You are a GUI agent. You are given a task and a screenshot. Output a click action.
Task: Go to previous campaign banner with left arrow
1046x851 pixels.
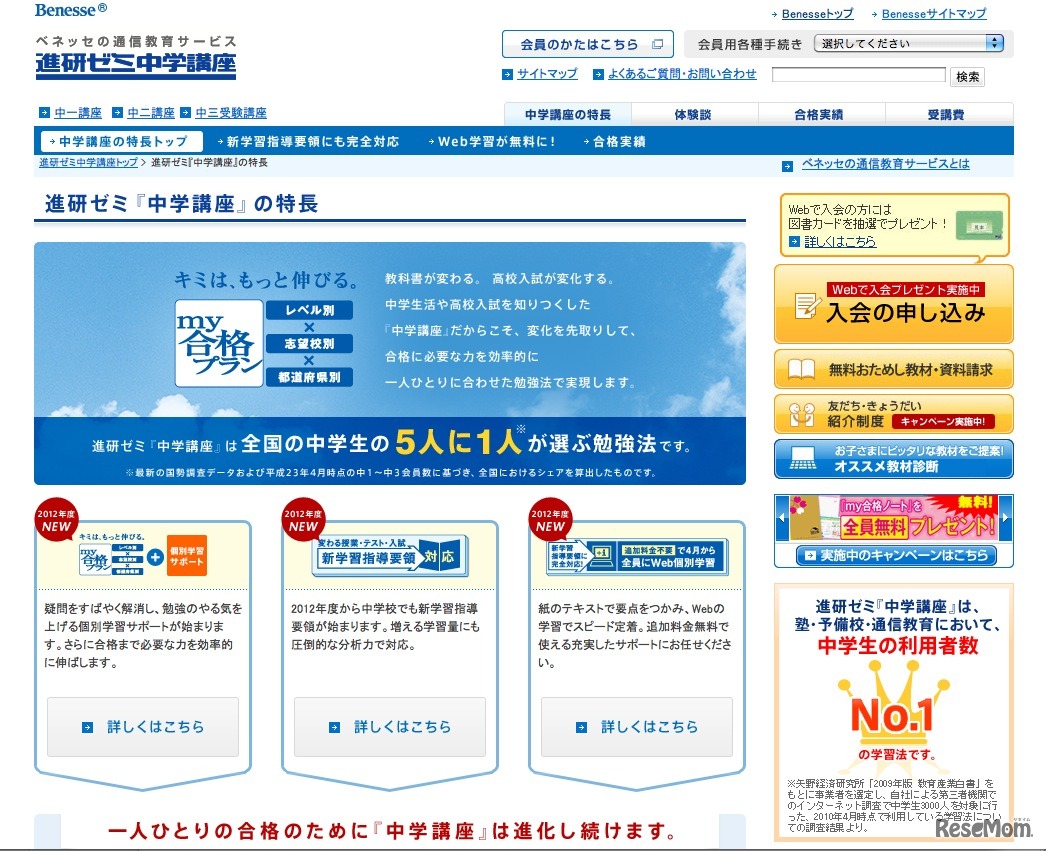[x=782, y=518]
